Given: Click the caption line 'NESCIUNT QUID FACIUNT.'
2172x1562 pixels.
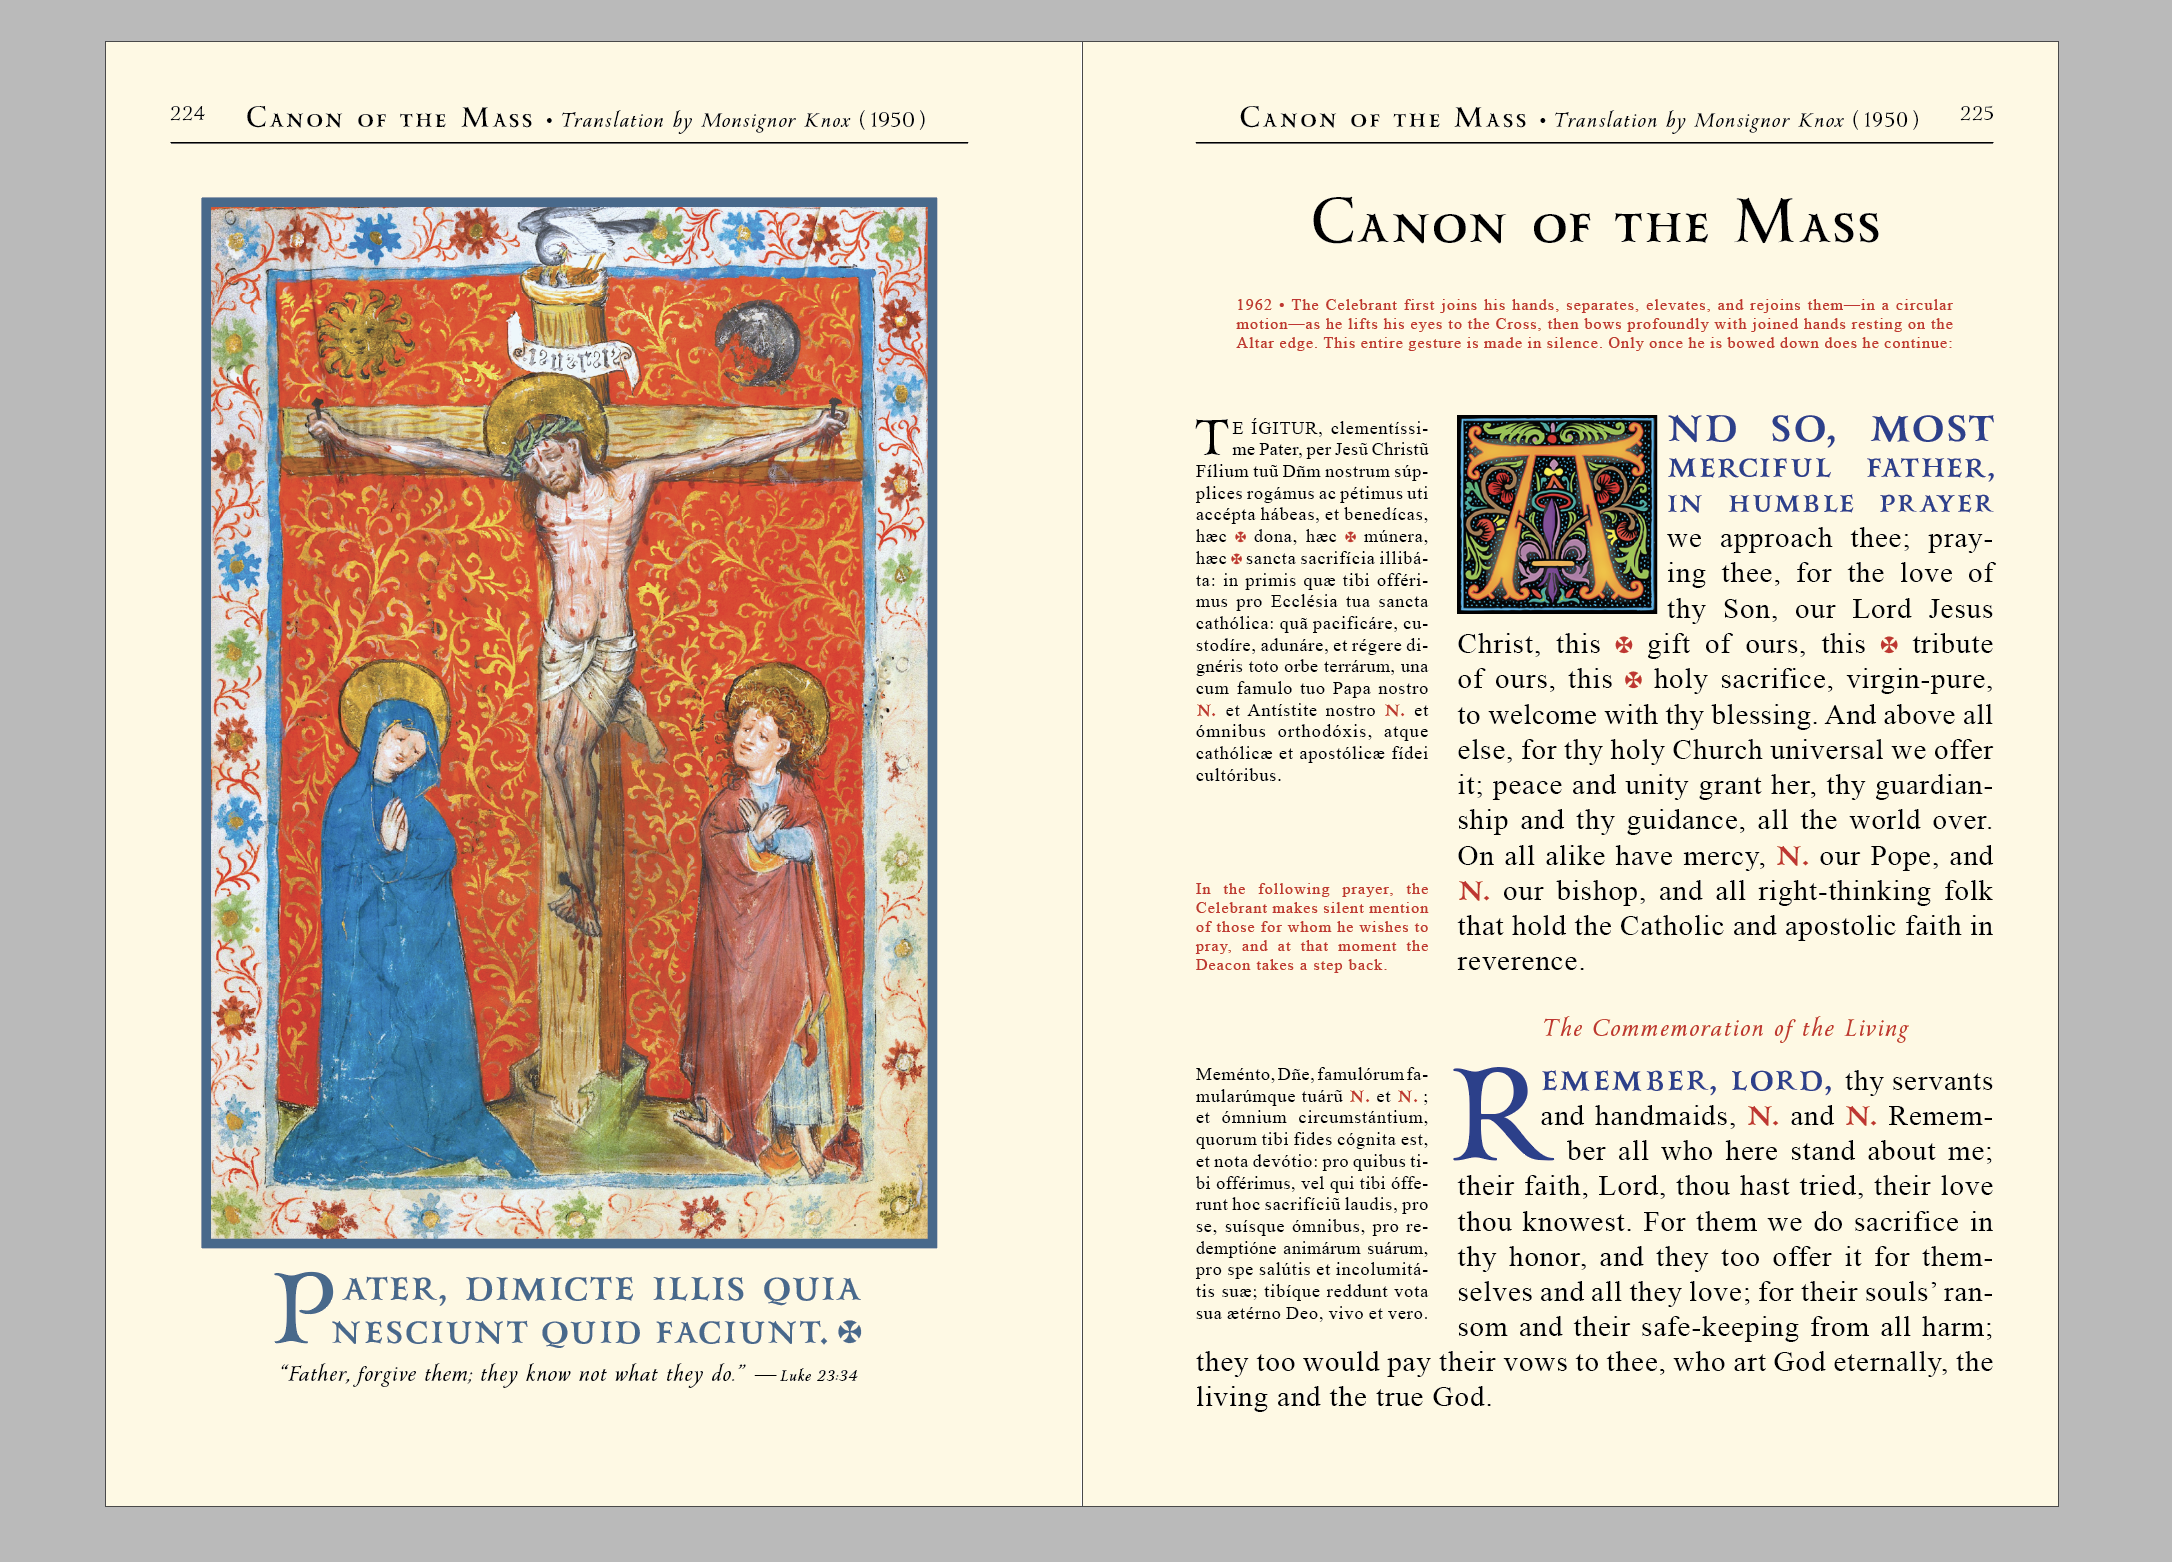Looking at the screenshot, I should [x=581, y=1332].
